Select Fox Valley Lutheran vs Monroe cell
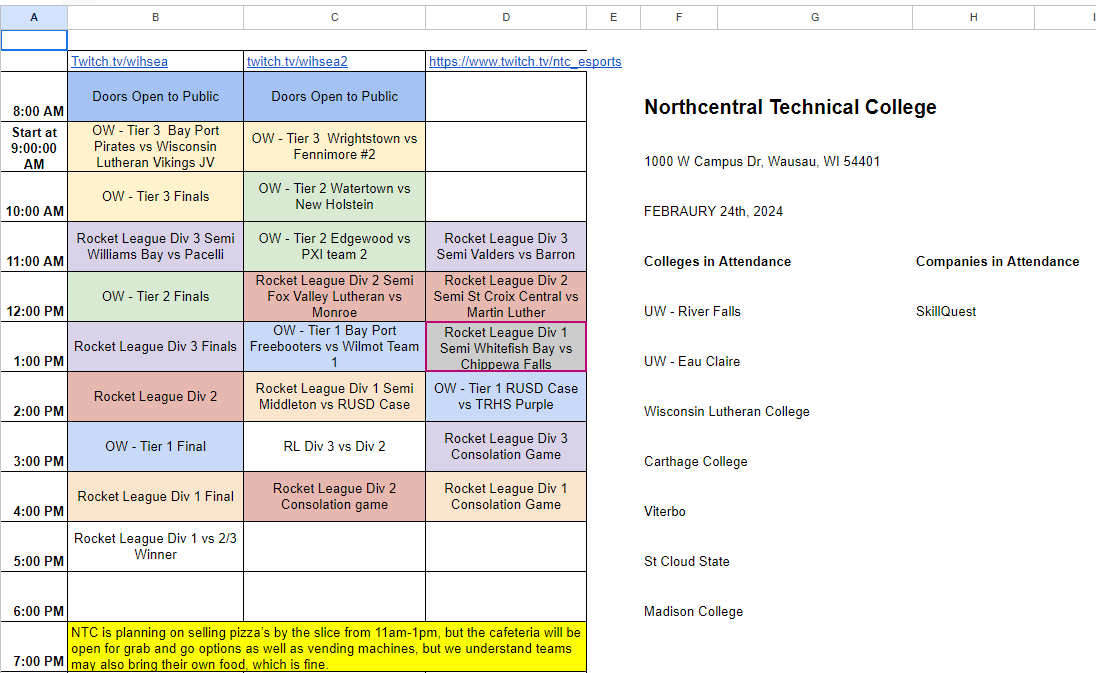The image size is (1096, 673). coord(334,297)
